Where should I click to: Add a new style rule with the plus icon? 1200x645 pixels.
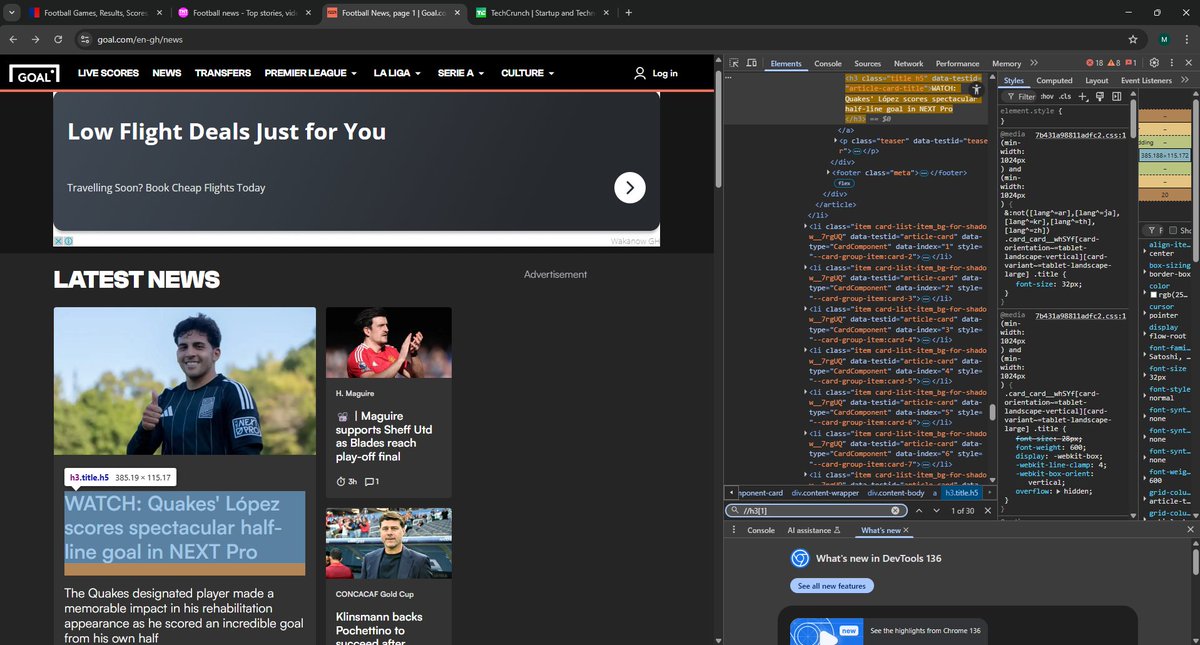click(1083, 96)
